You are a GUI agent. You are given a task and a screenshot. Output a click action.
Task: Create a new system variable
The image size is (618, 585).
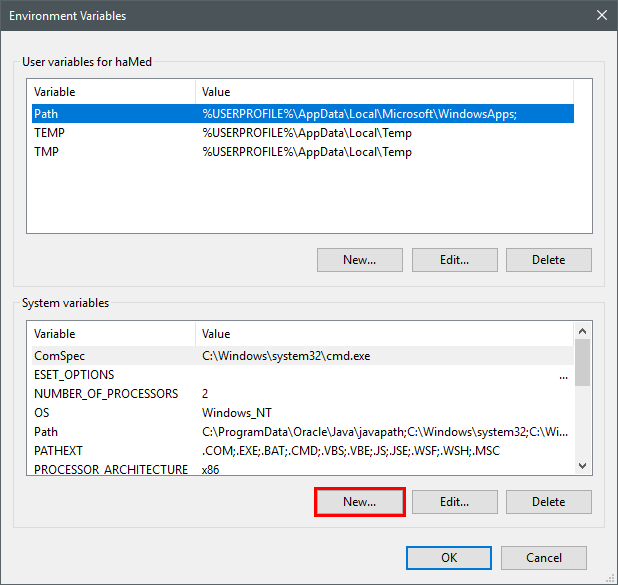click(x=359, y=502)
